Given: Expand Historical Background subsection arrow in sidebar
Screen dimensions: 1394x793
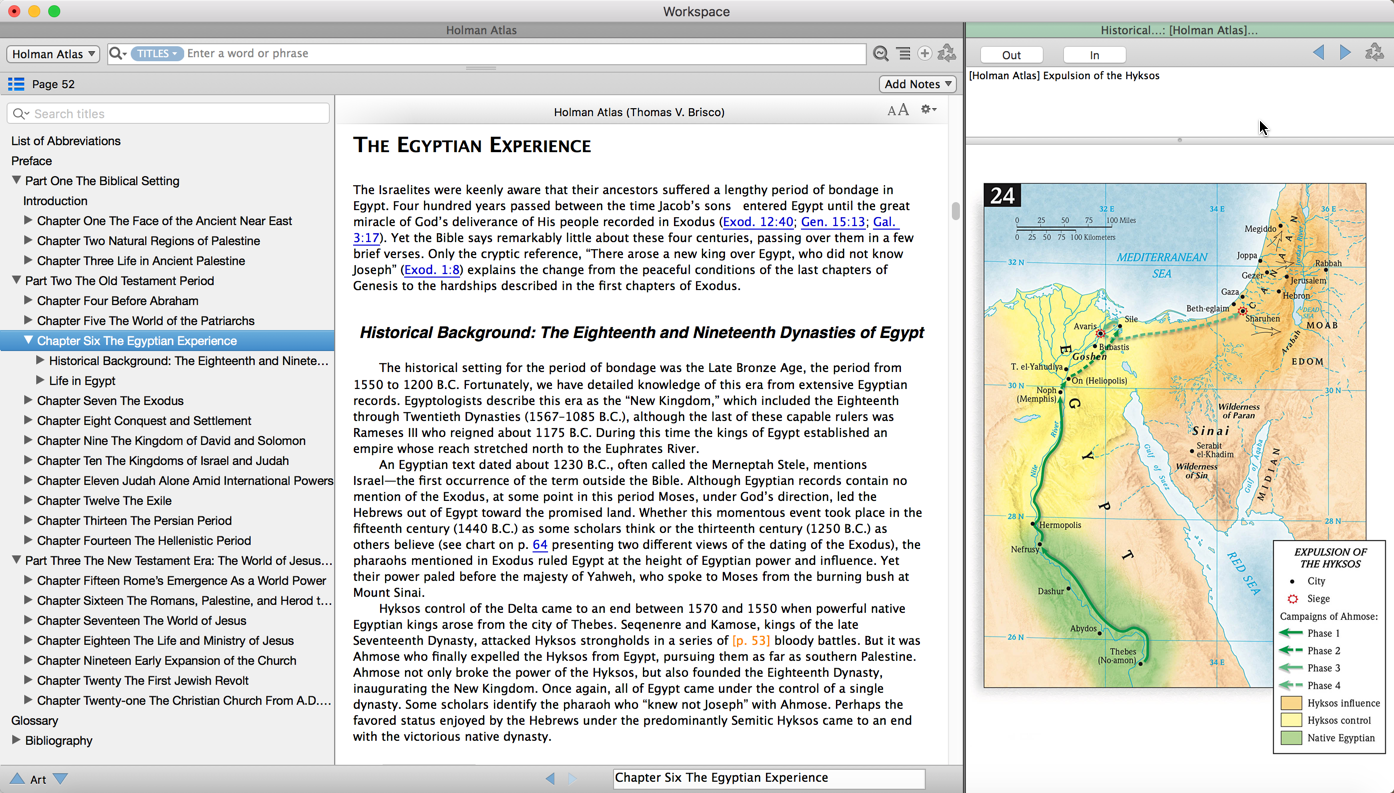Looking at the screenshot, I should pyautogui.click(x=40, y=361).
